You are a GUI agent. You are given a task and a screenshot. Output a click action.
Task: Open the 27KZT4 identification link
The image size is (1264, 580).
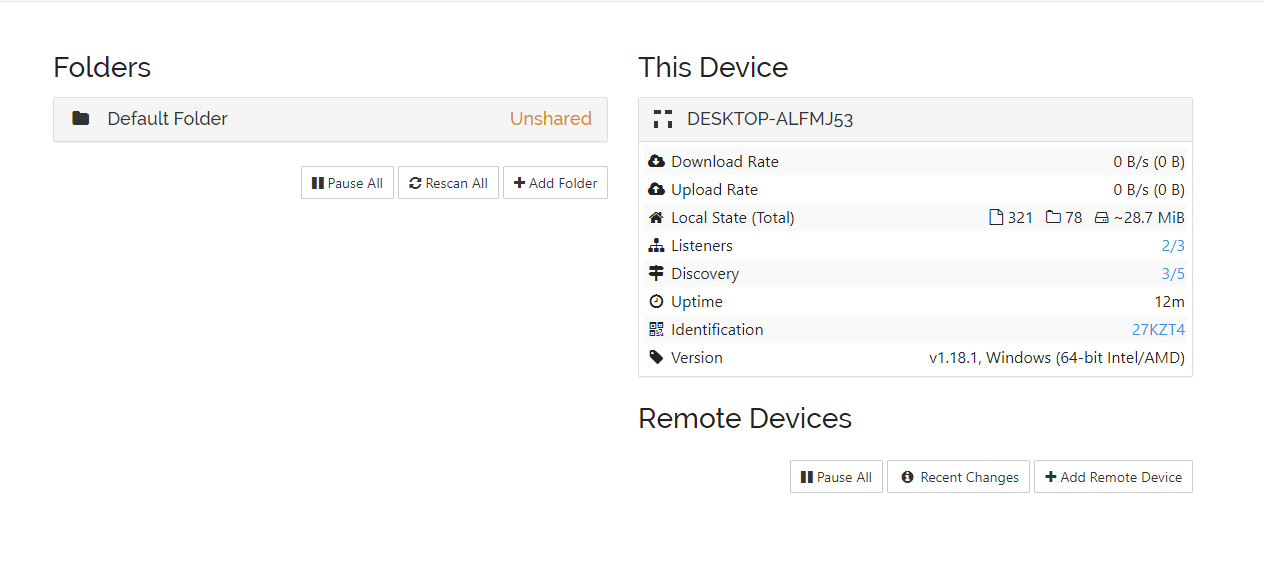tap(1158, 329)
